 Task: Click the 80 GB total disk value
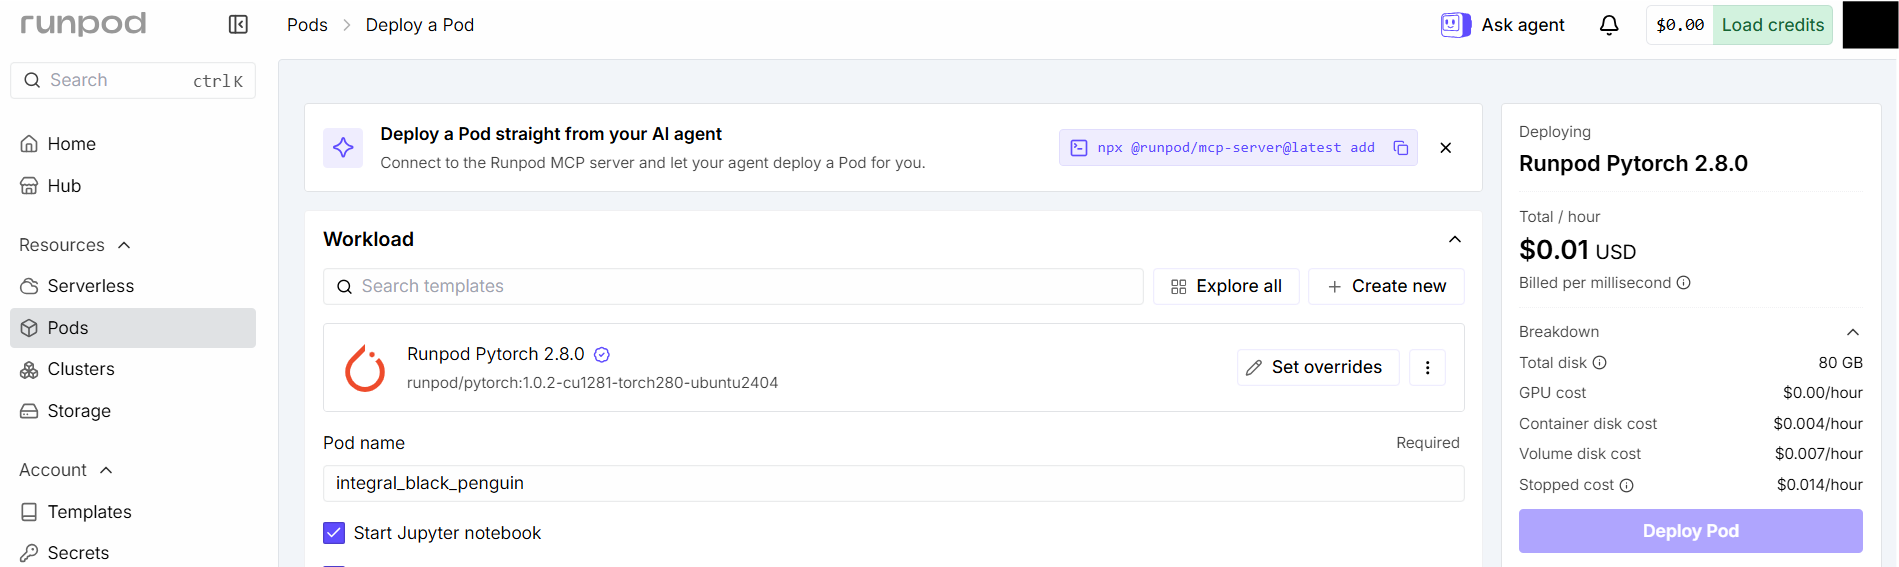[x=1840, y=363]
